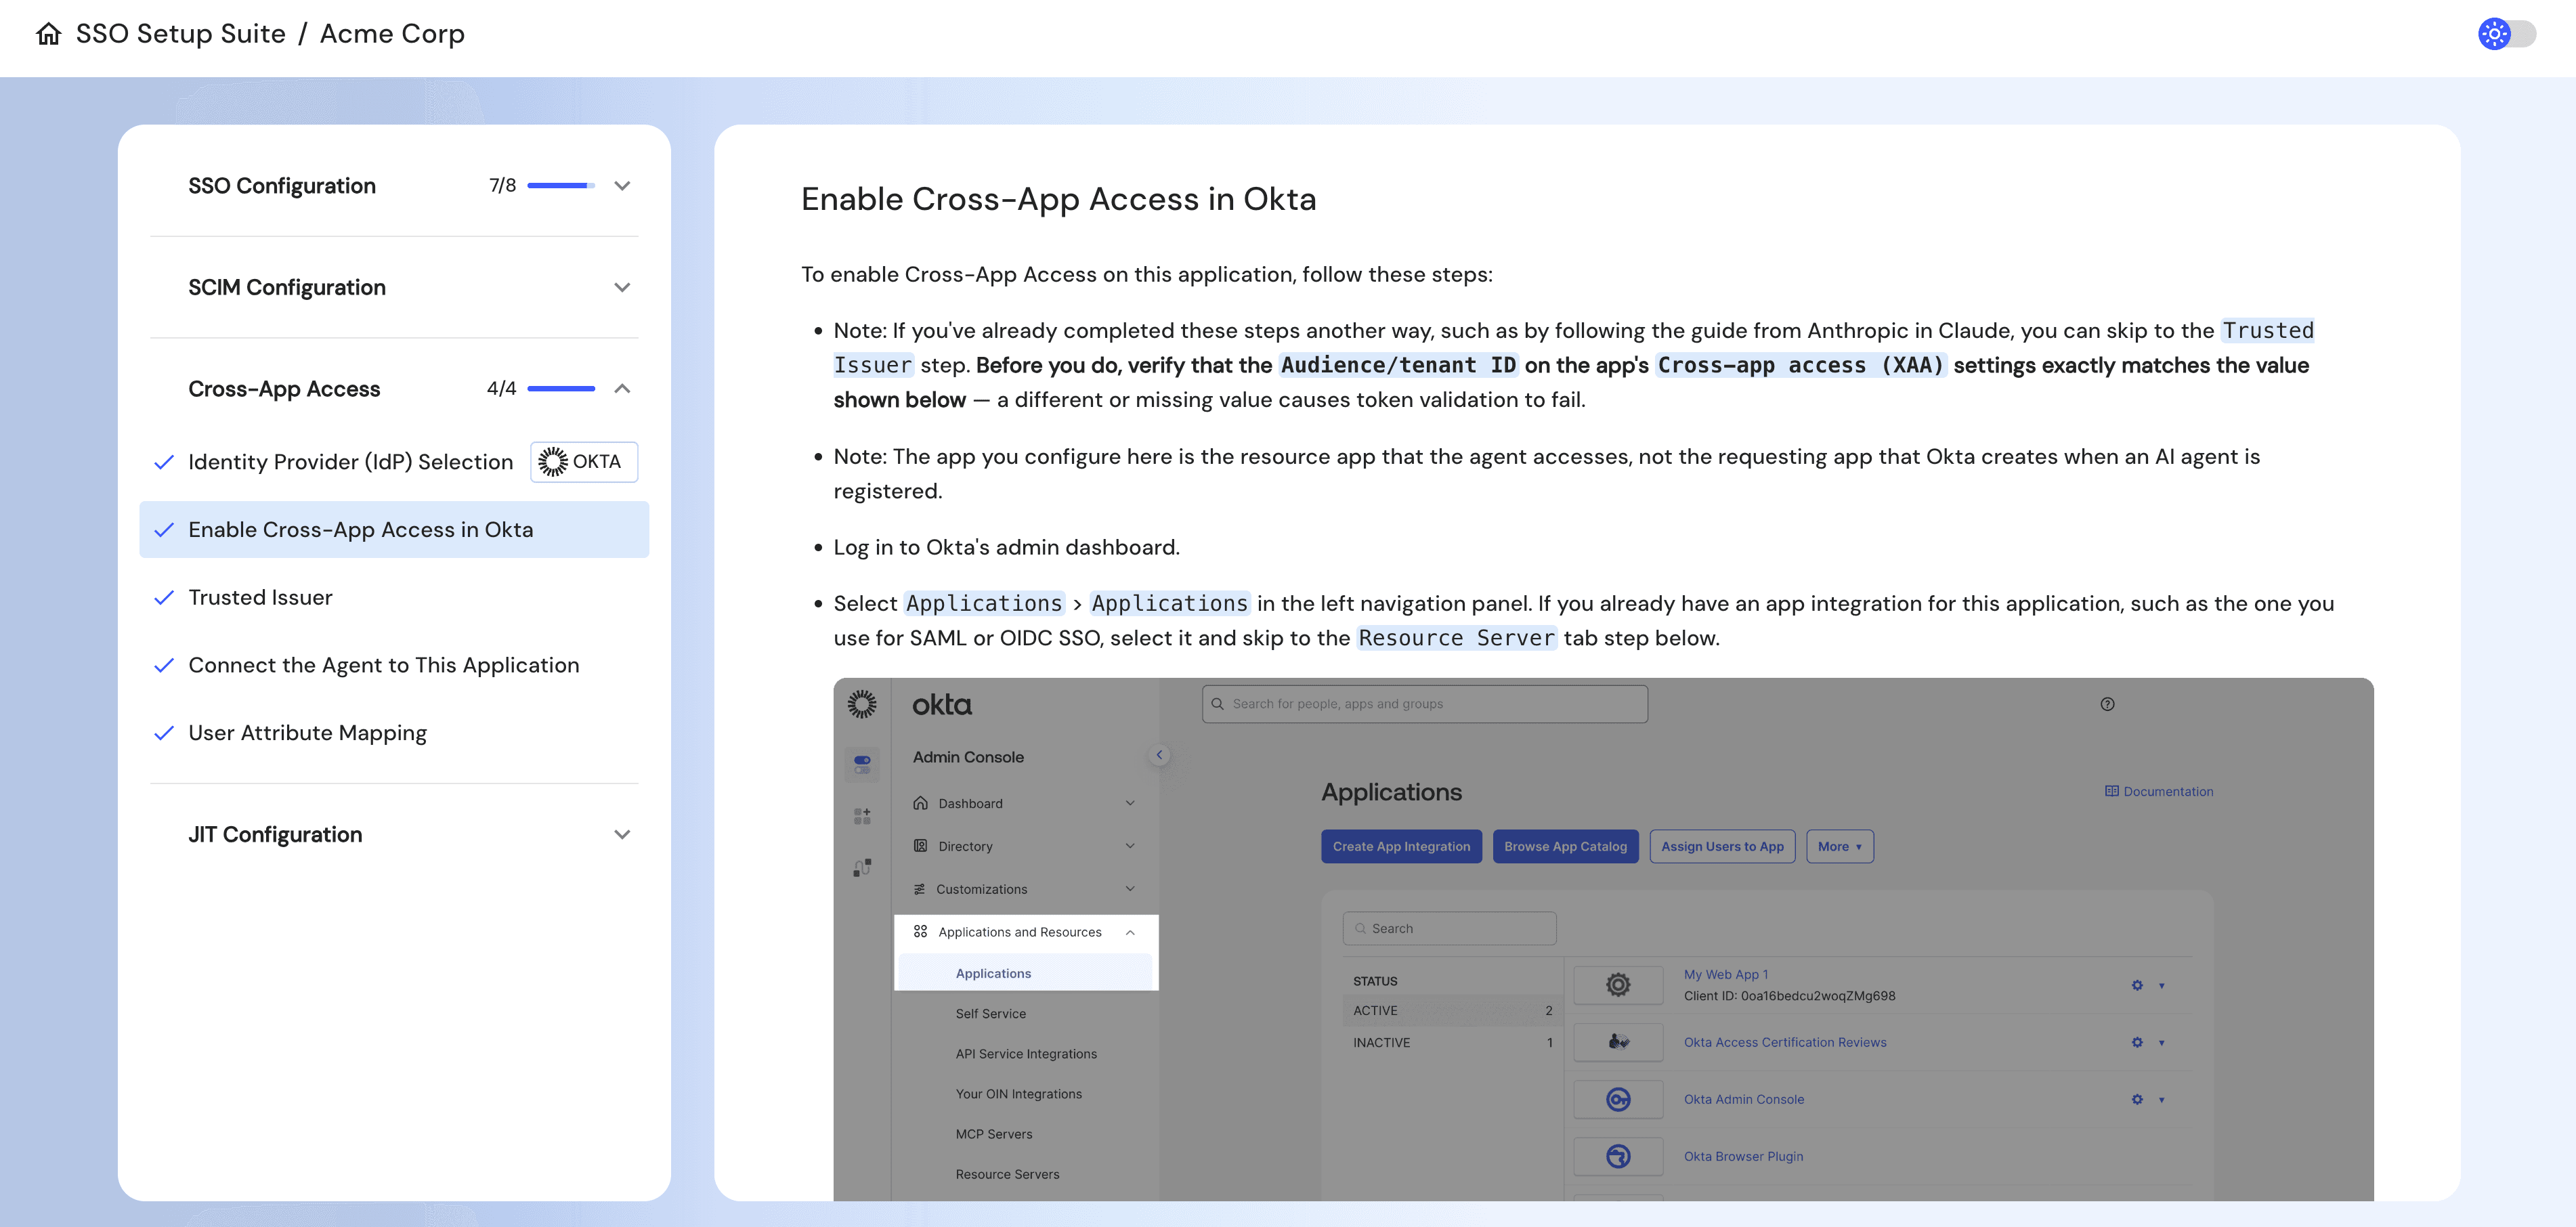
Task: Click the Directory icon in Okta sidebar
Action: point(920,846)
